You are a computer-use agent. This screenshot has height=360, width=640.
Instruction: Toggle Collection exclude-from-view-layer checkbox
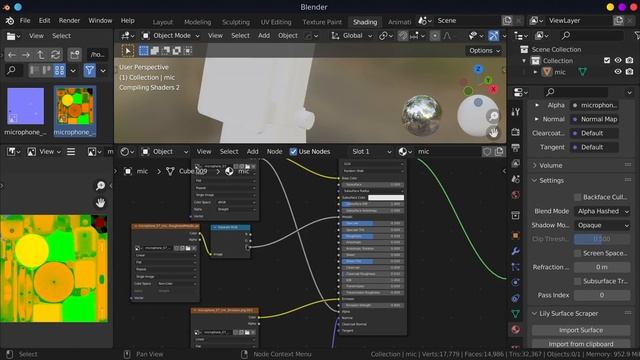coord(607,60)
